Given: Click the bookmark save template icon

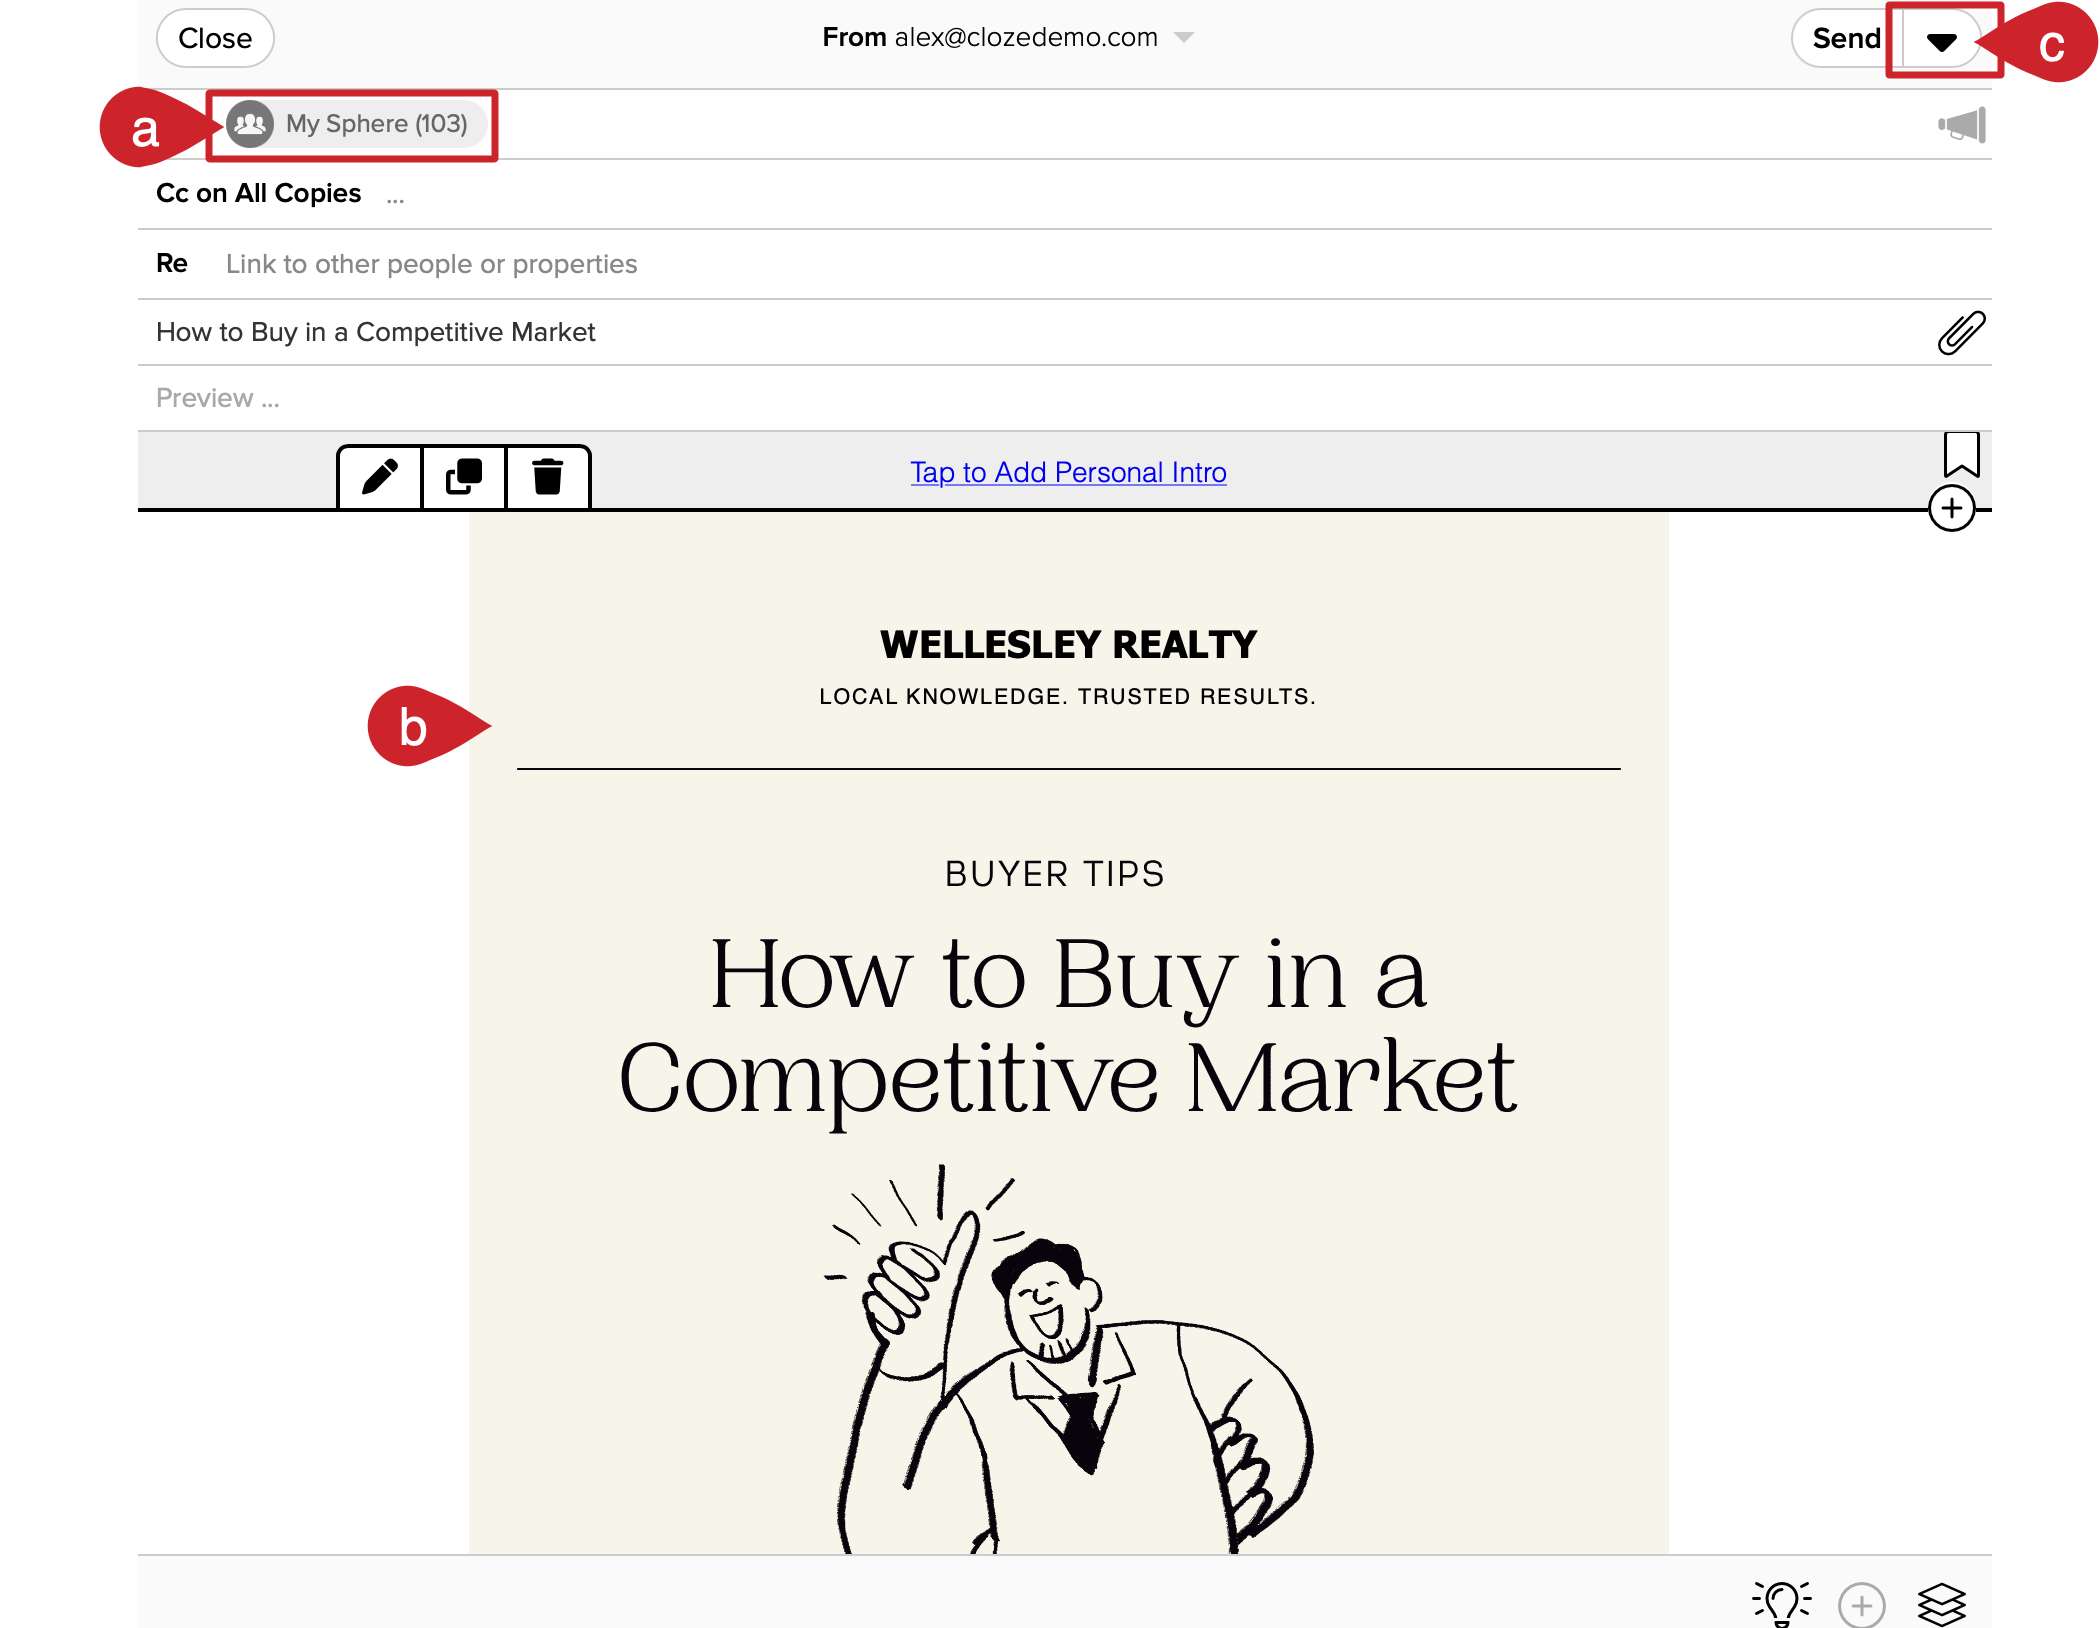Looking at the screenshot, I should pyautogui.click(x=1961, y=455).
